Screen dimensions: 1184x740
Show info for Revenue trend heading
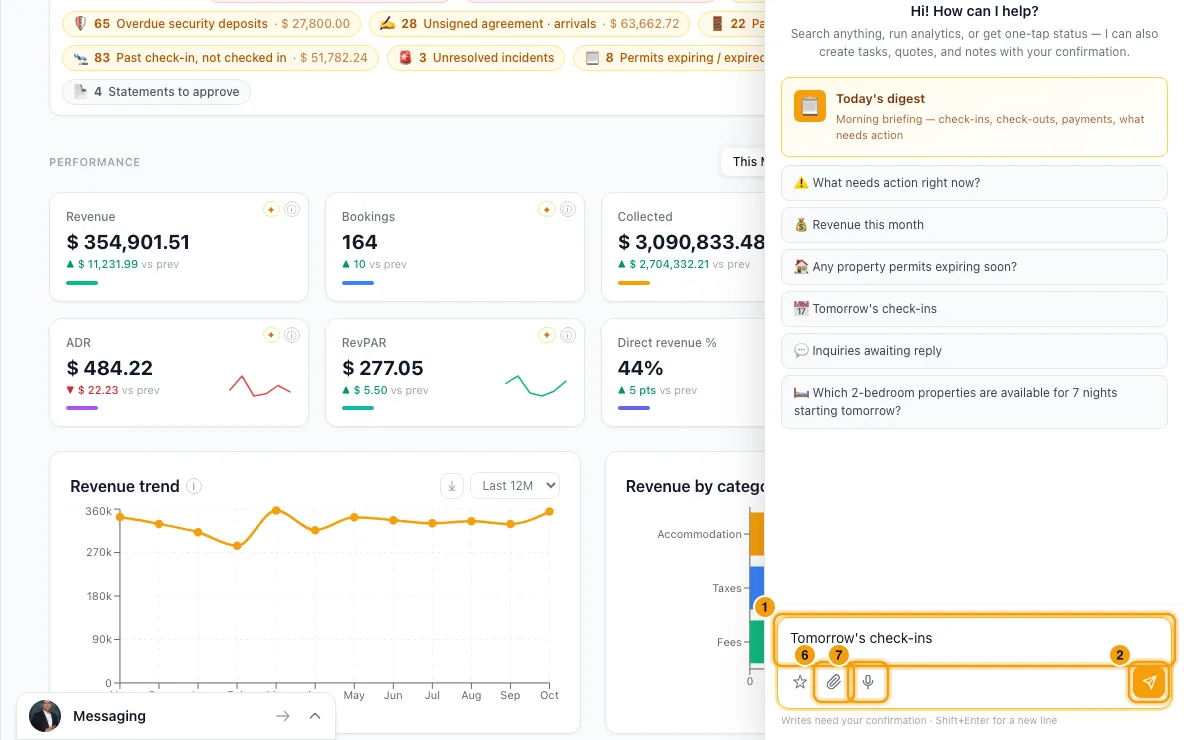pyautogui.click(x=194, y=486)
